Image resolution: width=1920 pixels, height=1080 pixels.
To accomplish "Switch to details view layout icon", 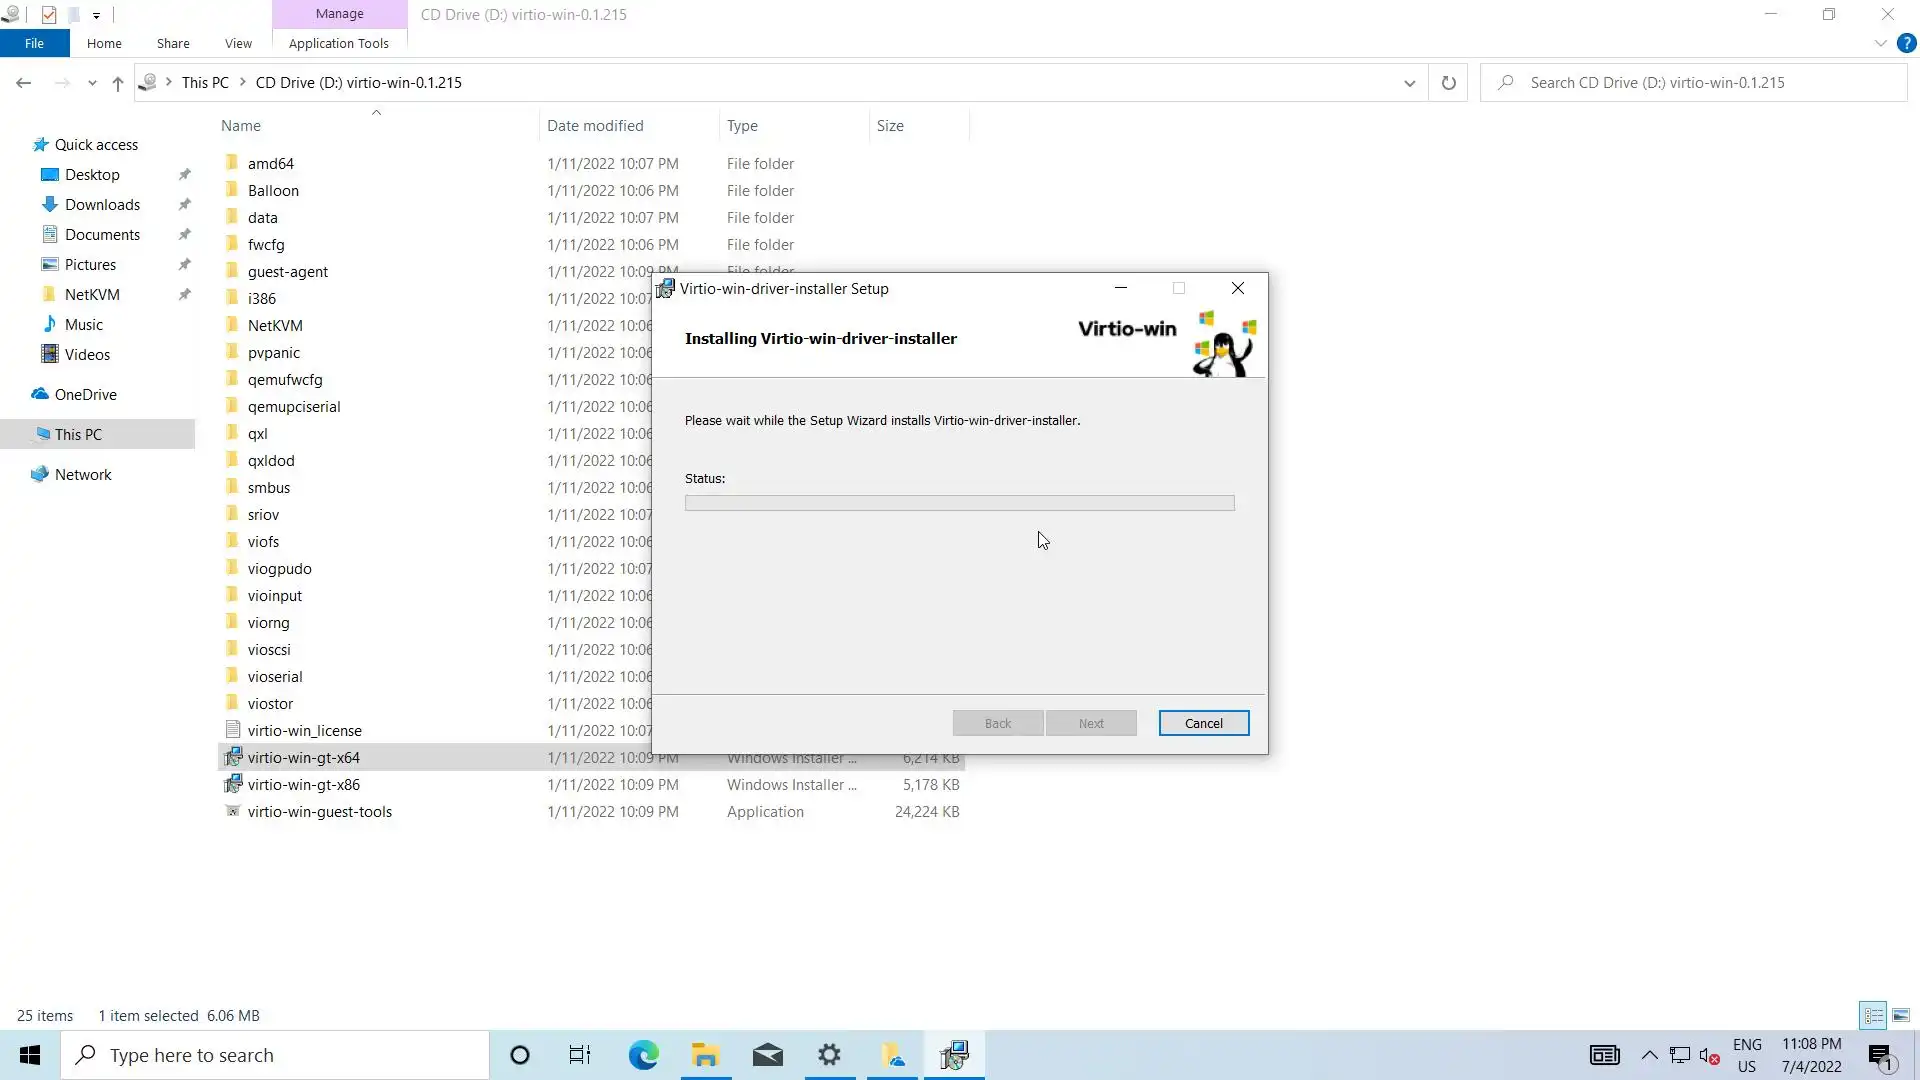I will tap(1873, 1015).
